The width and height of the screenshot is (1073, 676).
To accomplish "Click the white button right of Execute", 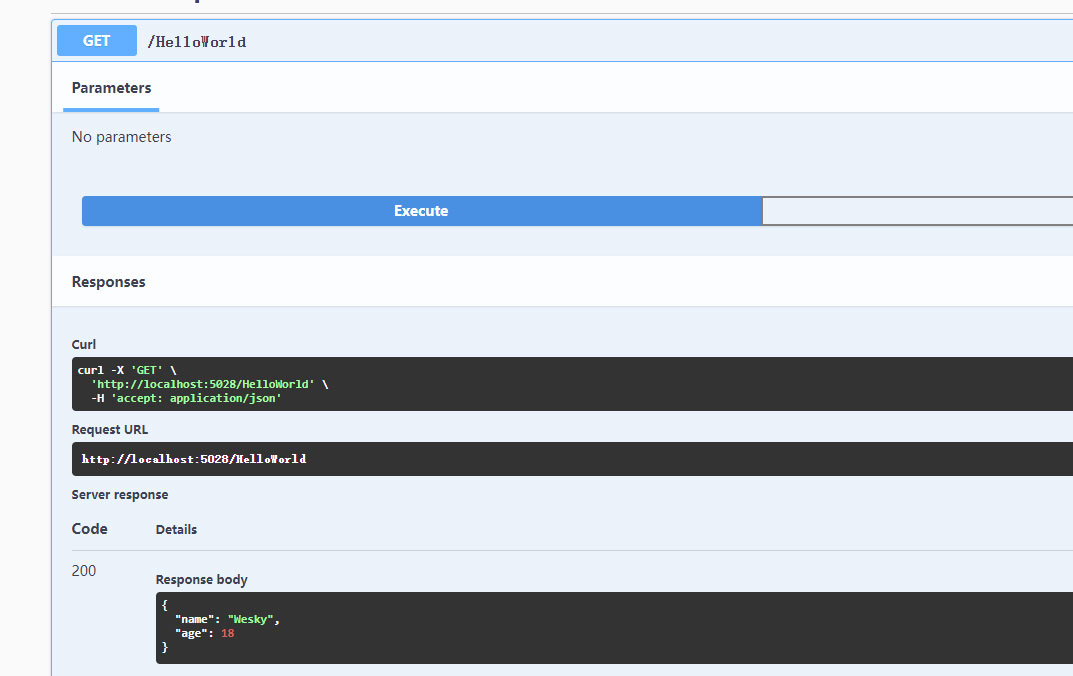I will [x=916, y=211].
